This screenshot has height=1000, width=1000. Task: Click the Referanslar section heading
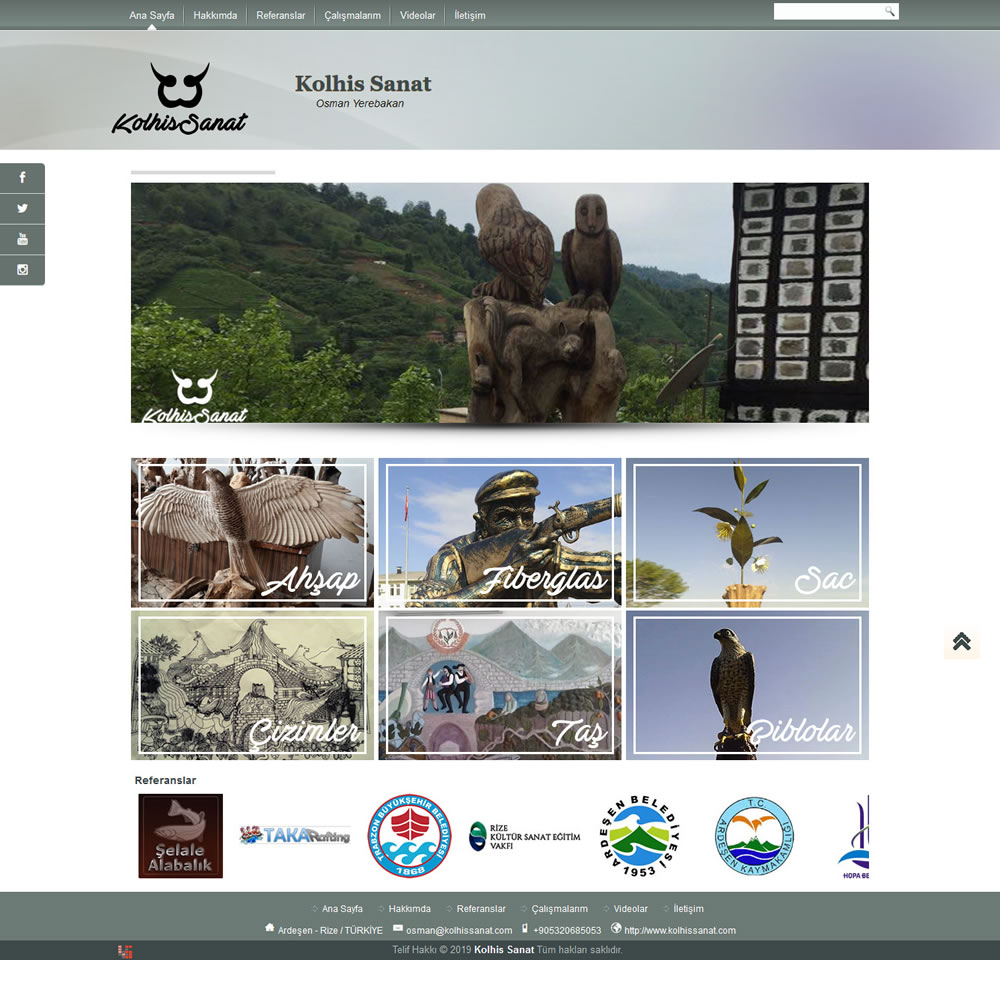165,780
